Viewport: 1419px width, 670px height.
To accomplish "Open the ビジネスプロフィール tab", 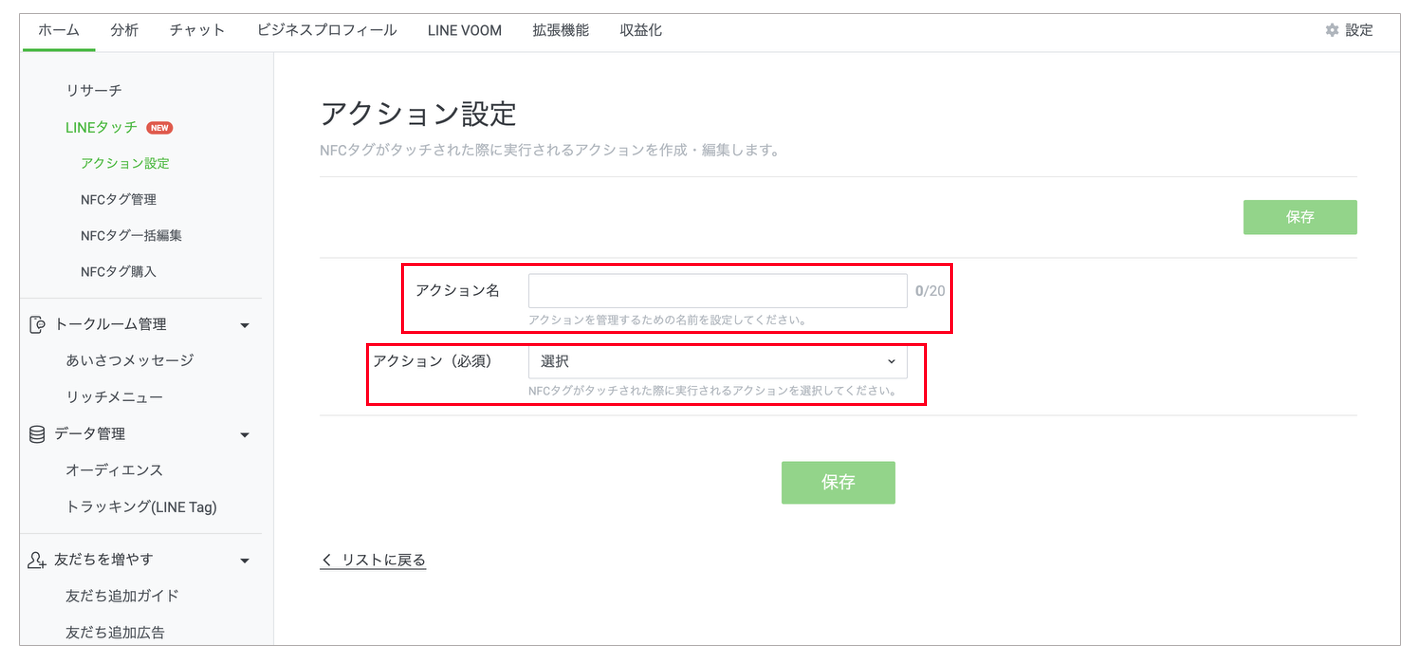I will [x=326, y=30].
